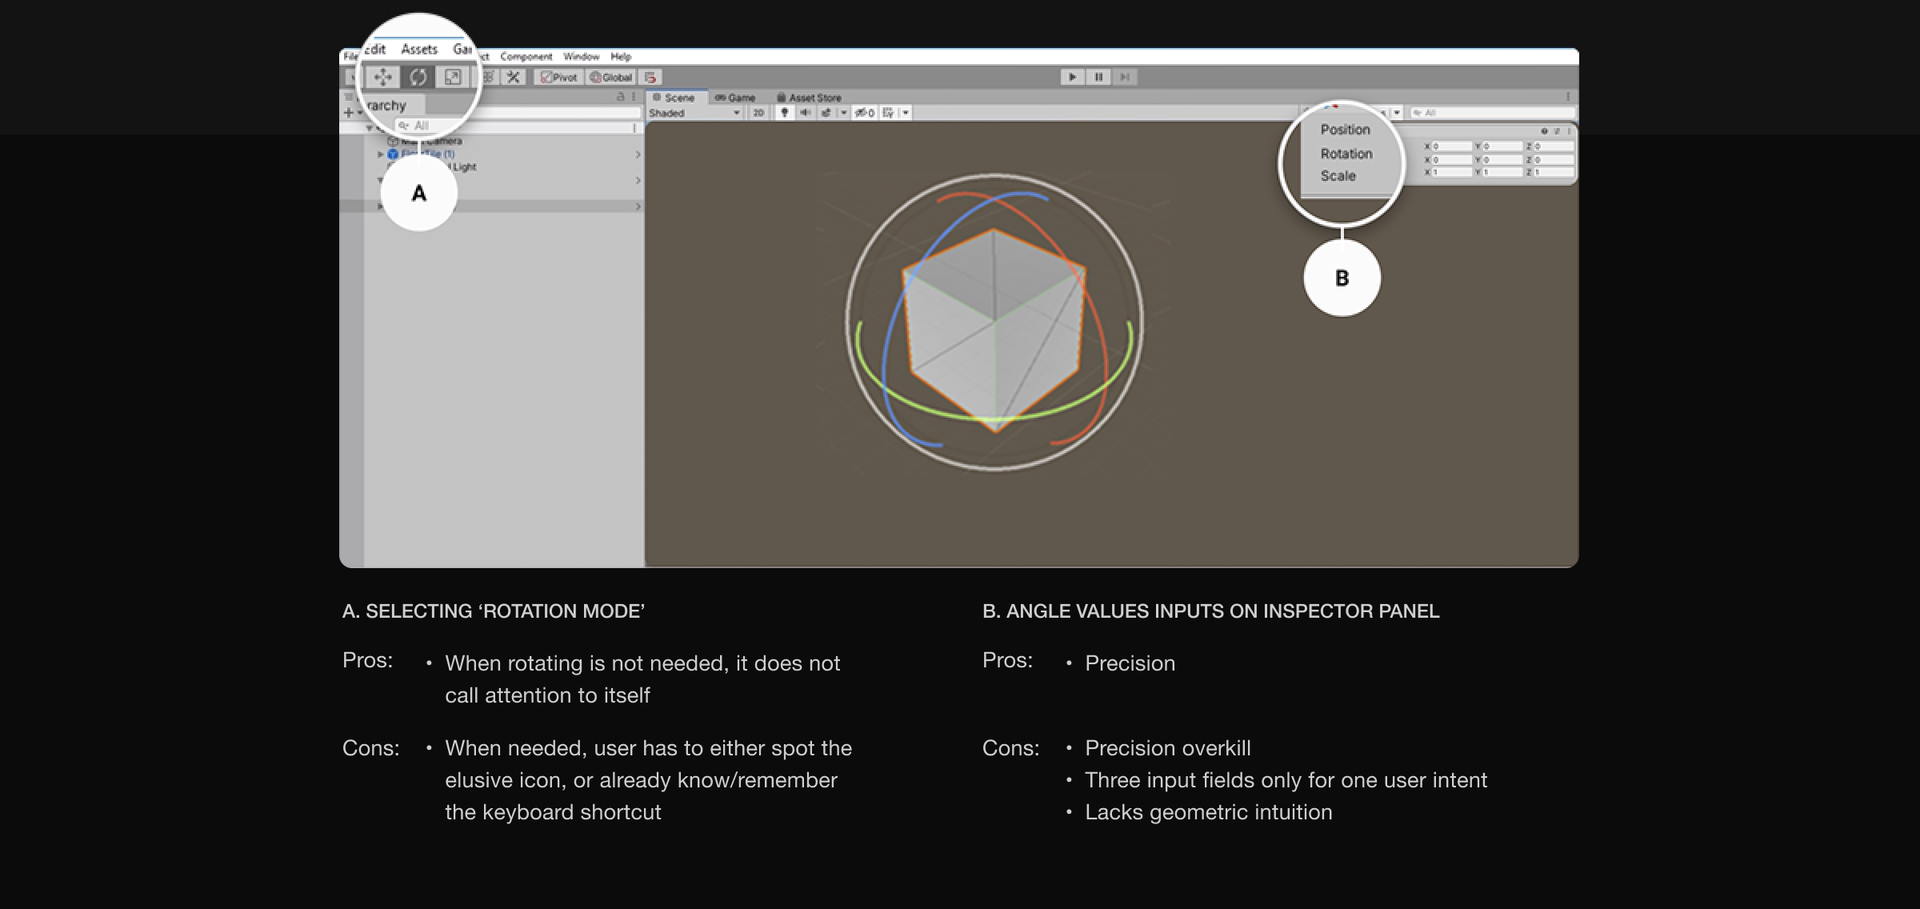The width and height of the screenshot is (1920, 909).
Task: Open Transform component help icon
Action: click(1544, 131)
